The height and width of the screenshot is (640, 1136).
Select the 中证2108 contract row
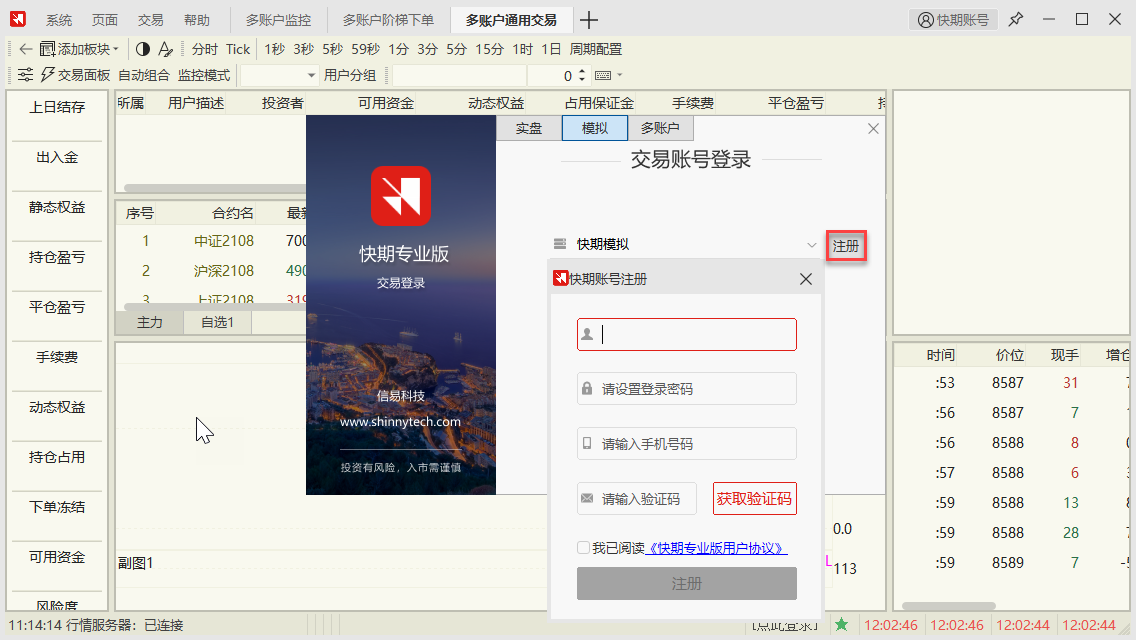211,241
